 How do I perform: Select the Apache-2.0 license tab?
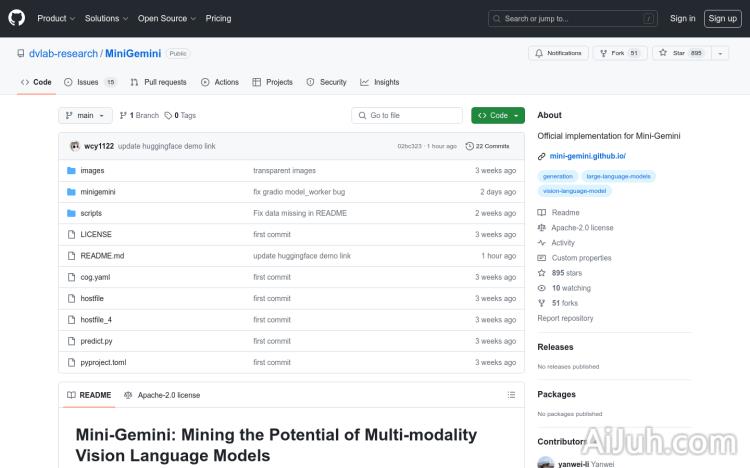tap(162, 395)
